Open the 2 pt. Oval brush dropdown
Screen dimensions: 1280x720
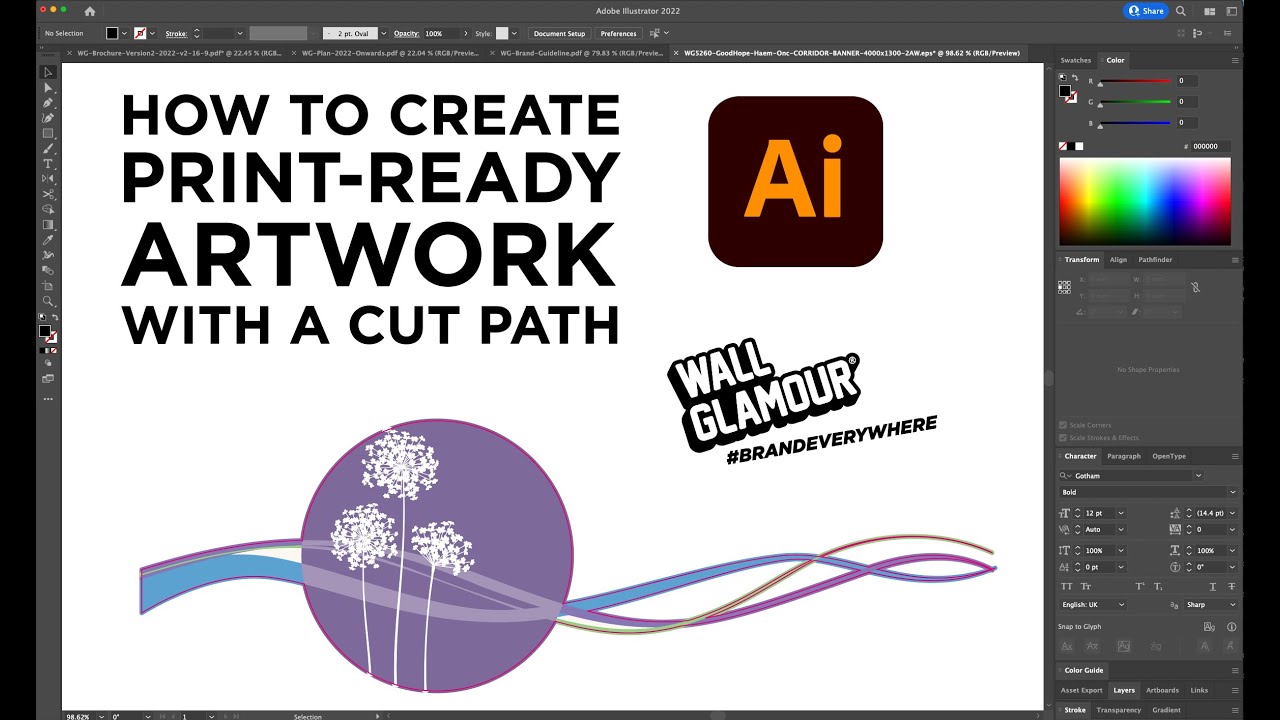381,33
